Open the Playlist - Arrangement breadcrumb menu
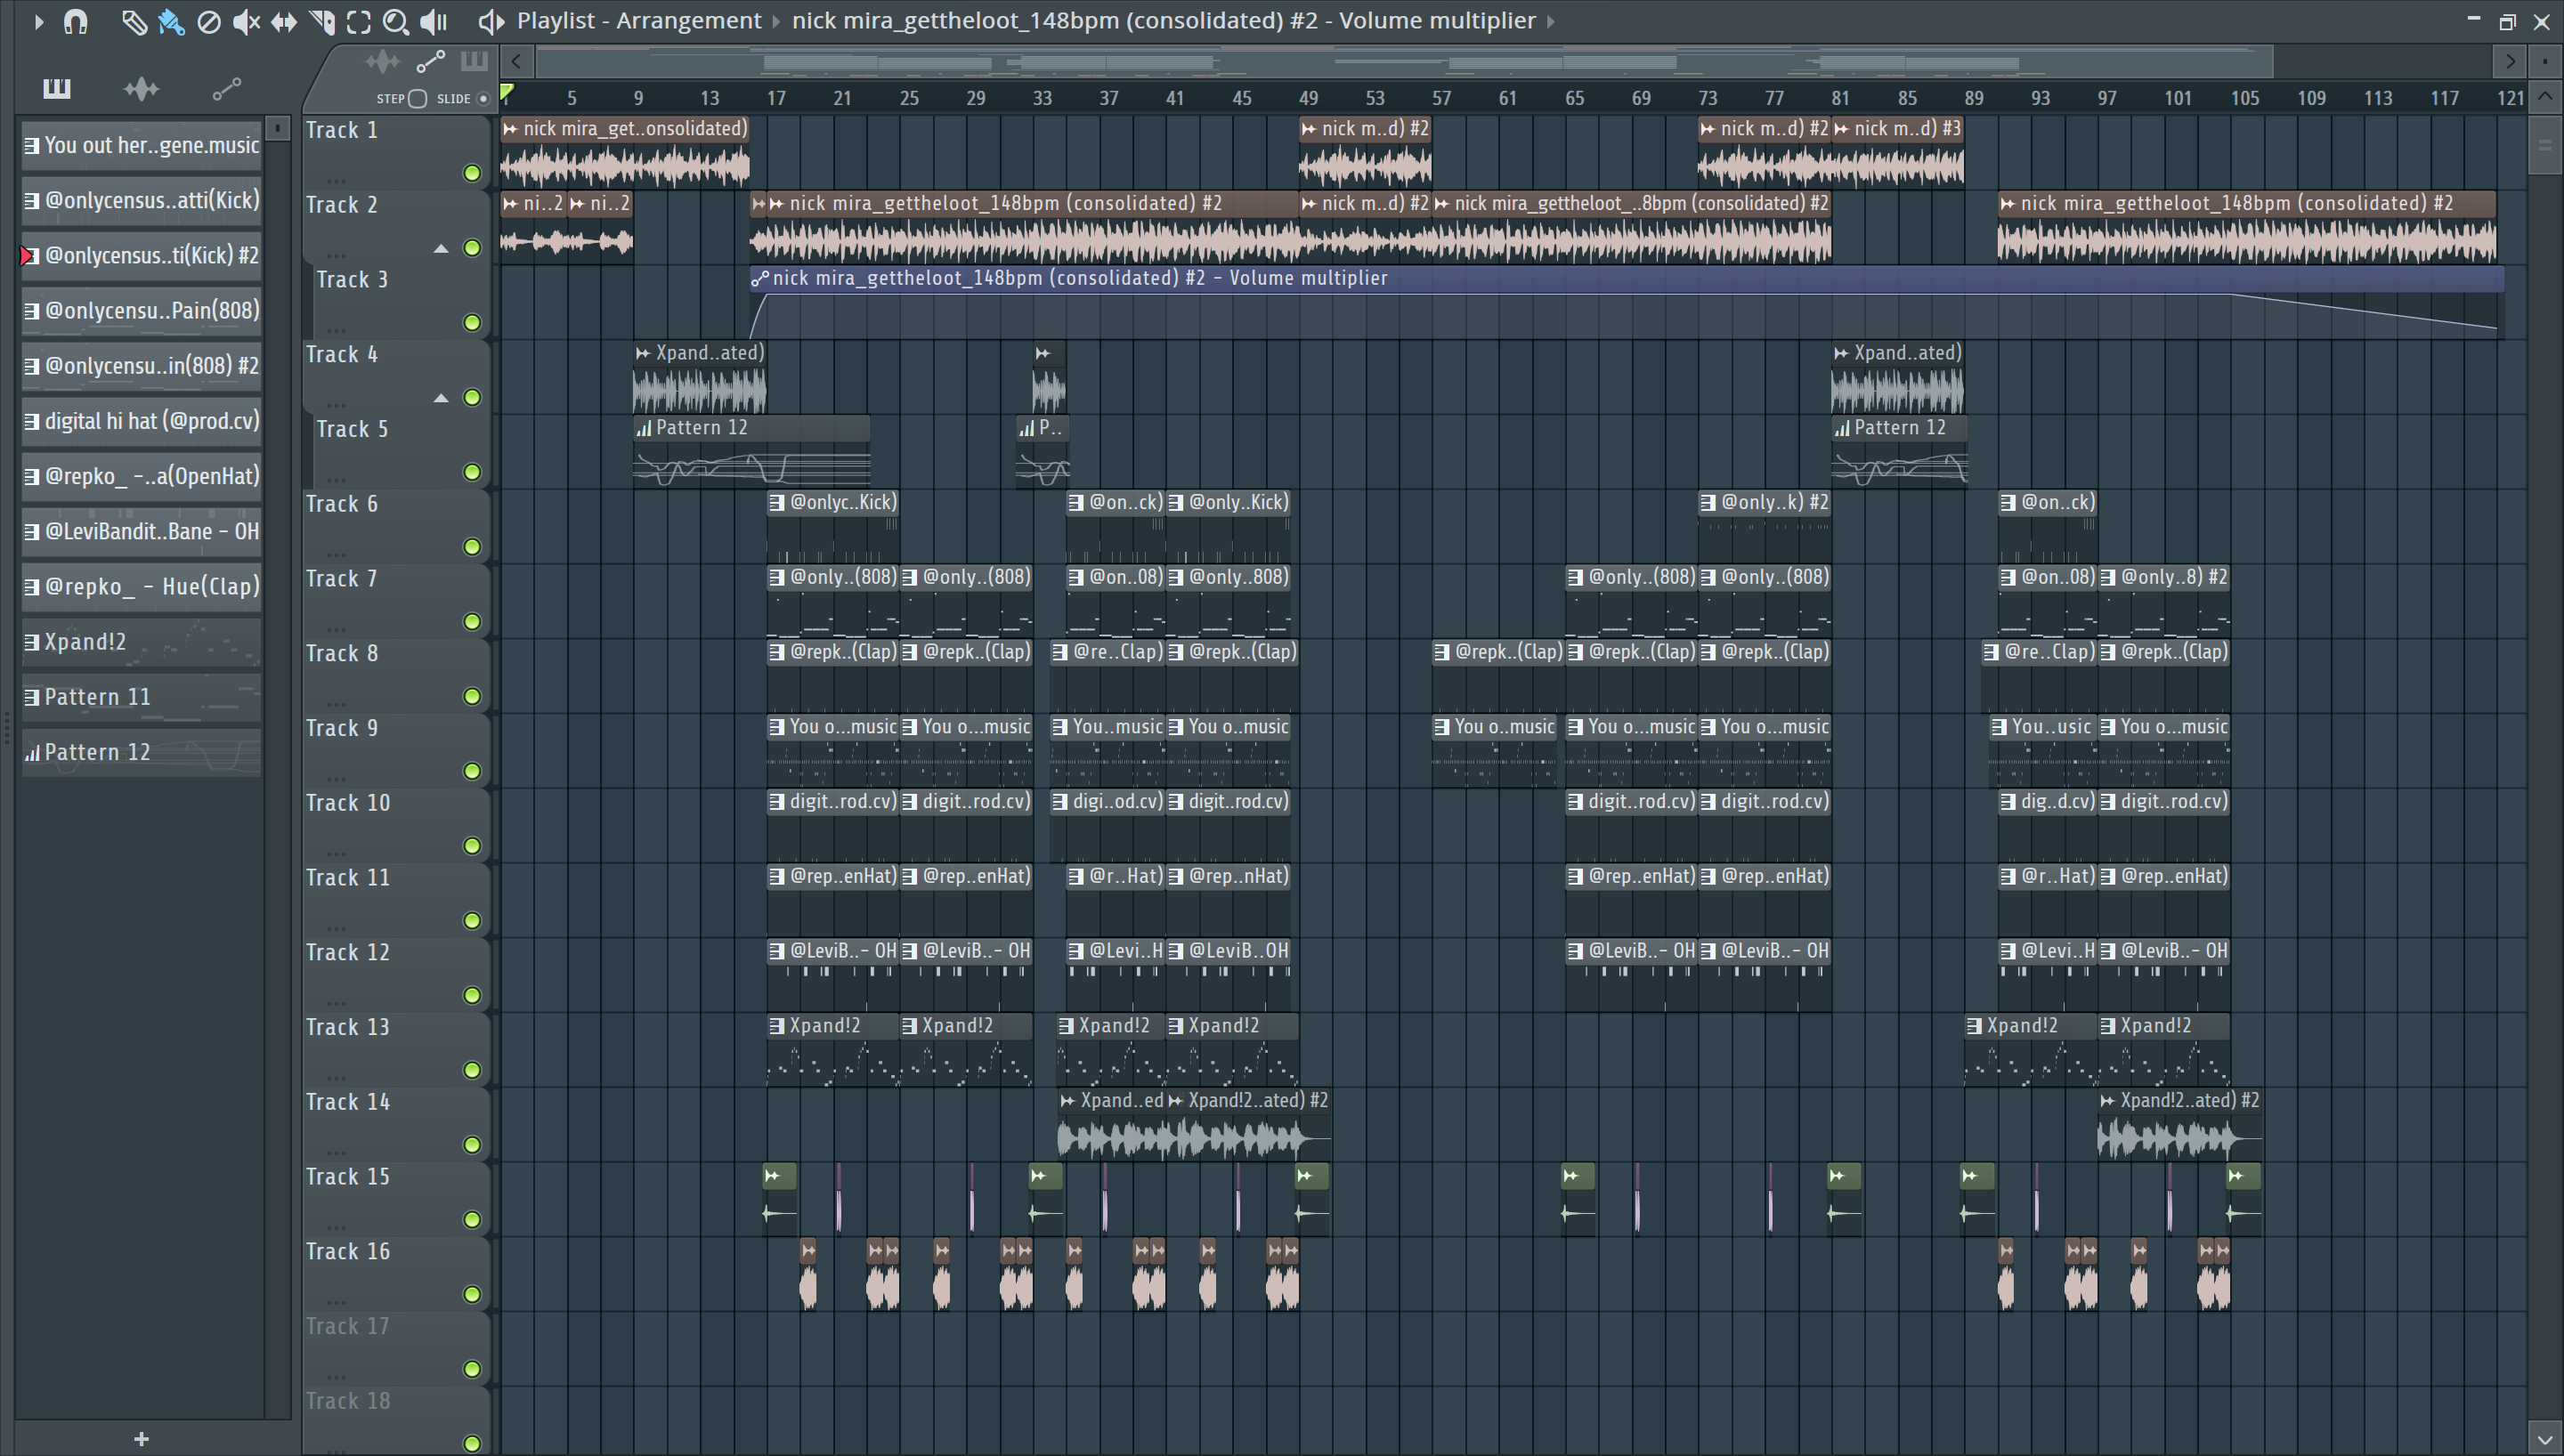This screenshot has width=2564, height=1456. (638, 21)
